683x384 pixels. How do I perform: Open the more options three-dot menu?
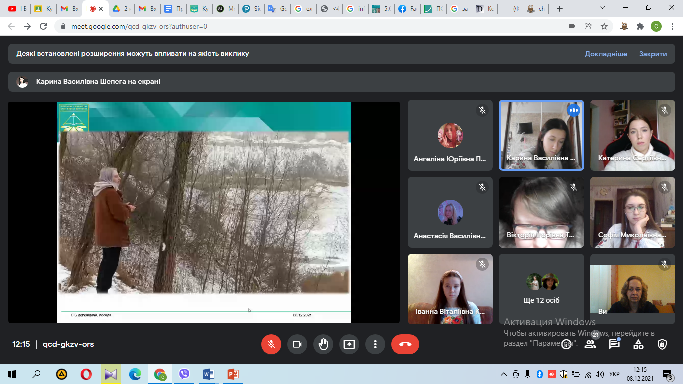pyautogui.click(x=375, y=344)
